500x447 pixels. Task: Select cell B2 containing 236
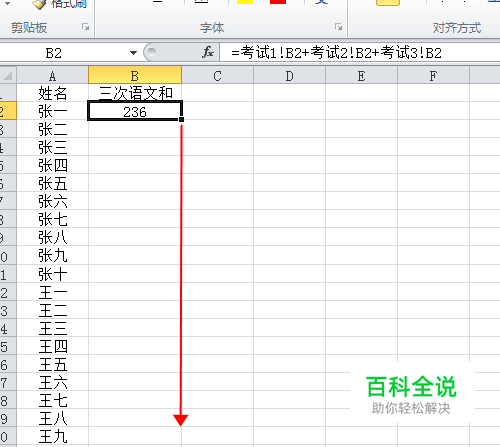pos(135,111)
